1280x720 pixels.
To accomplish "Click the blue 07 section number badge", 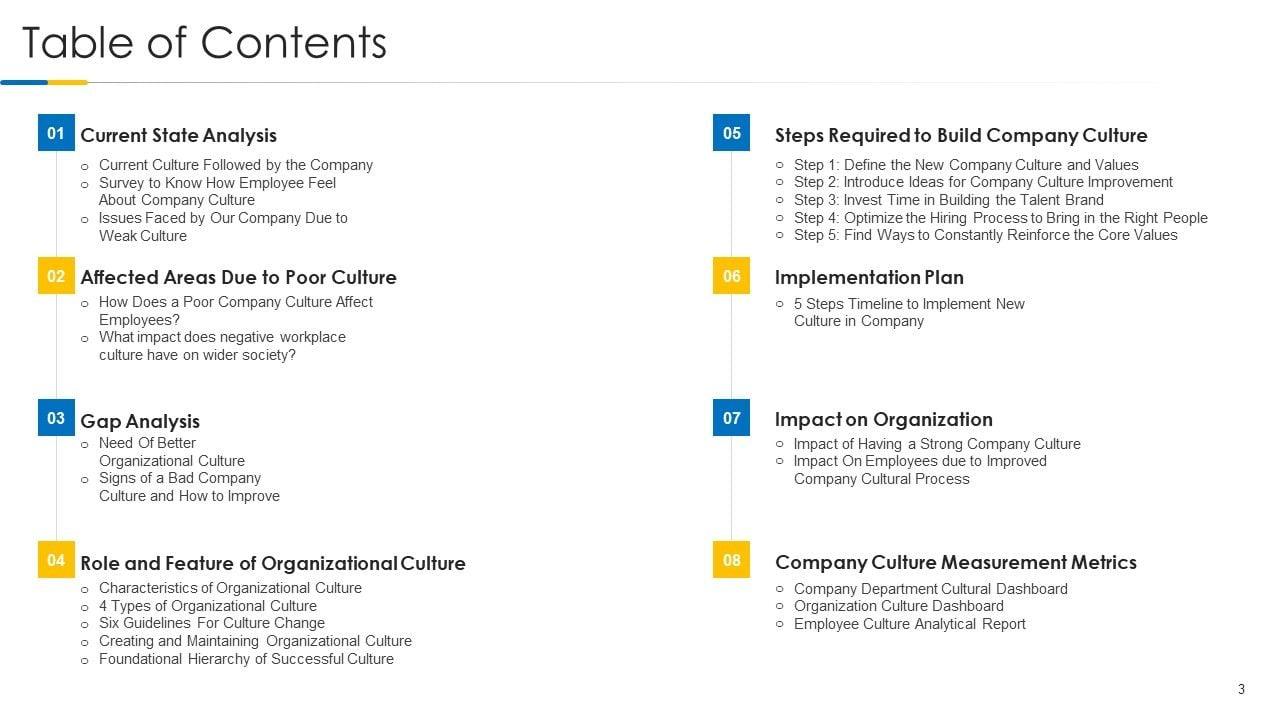I will click(x=731, y=418).
